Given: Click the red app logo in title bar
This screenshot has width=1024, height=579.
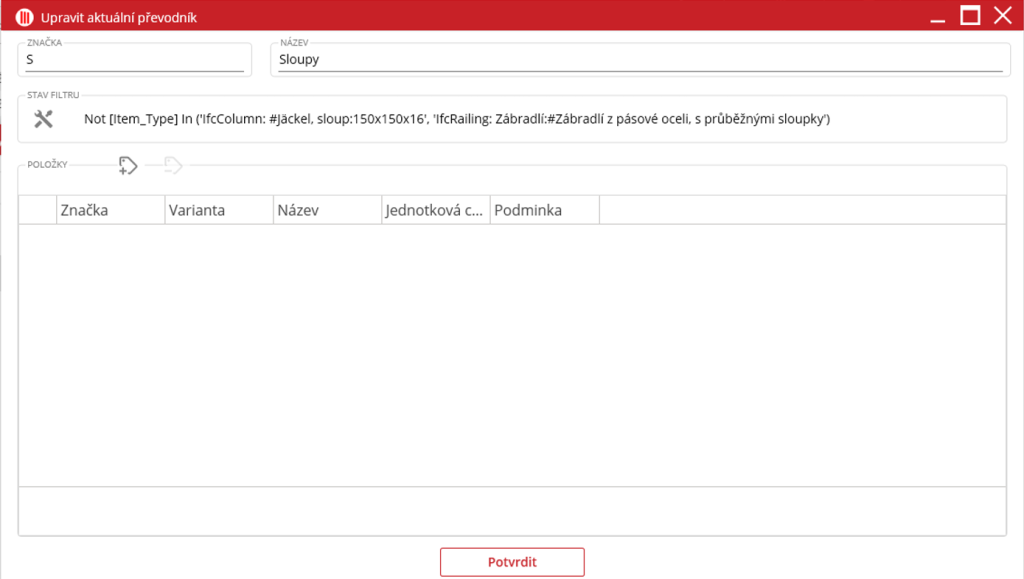Looking at the screenshot, I should [x=25, y=16].
